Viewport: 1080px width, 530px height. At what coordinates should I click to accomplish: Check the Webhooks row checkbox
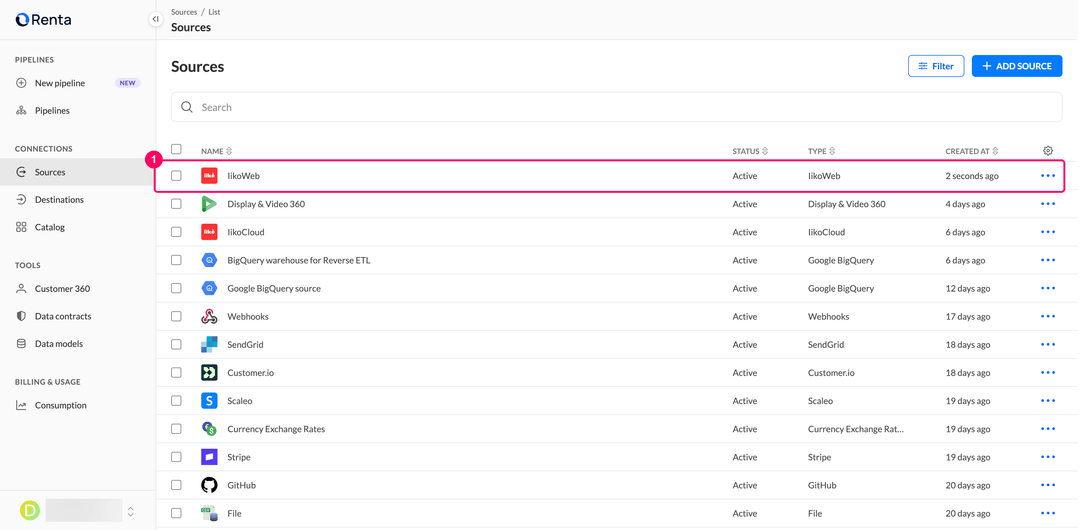click(x=176, y=316)
